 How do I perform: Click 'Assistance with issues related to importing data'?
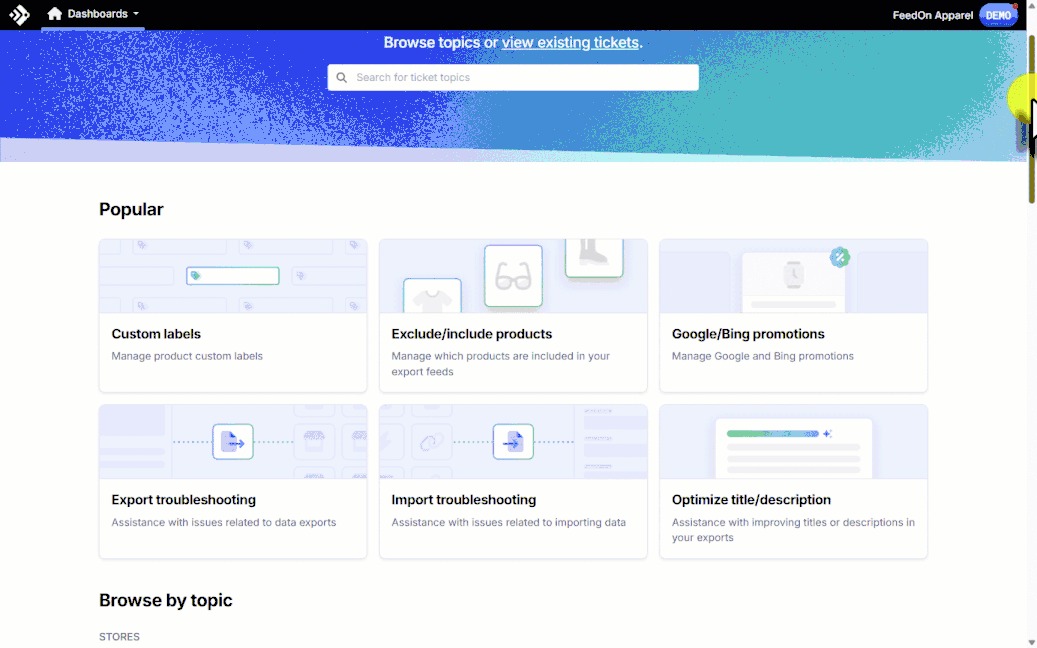click(x=509, y=522)
